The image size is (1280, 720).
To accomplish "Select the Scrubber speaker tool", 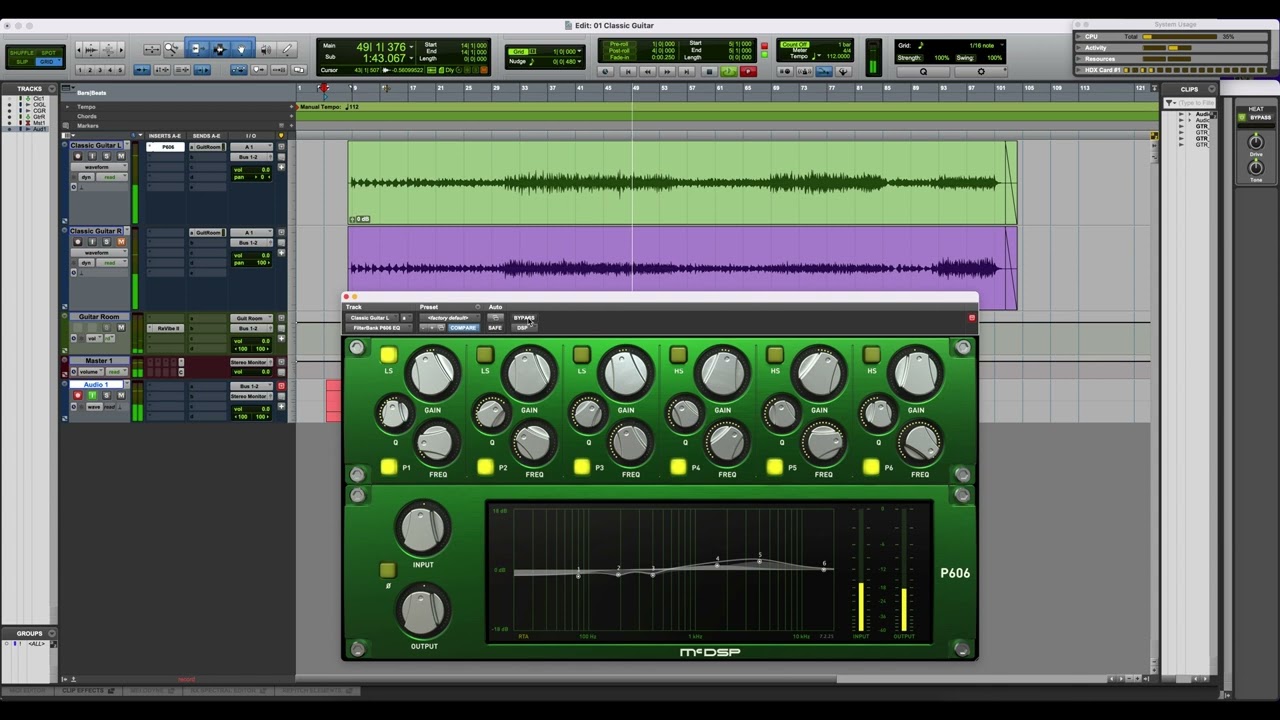I will pyautogui.click(x=265, y=49).
